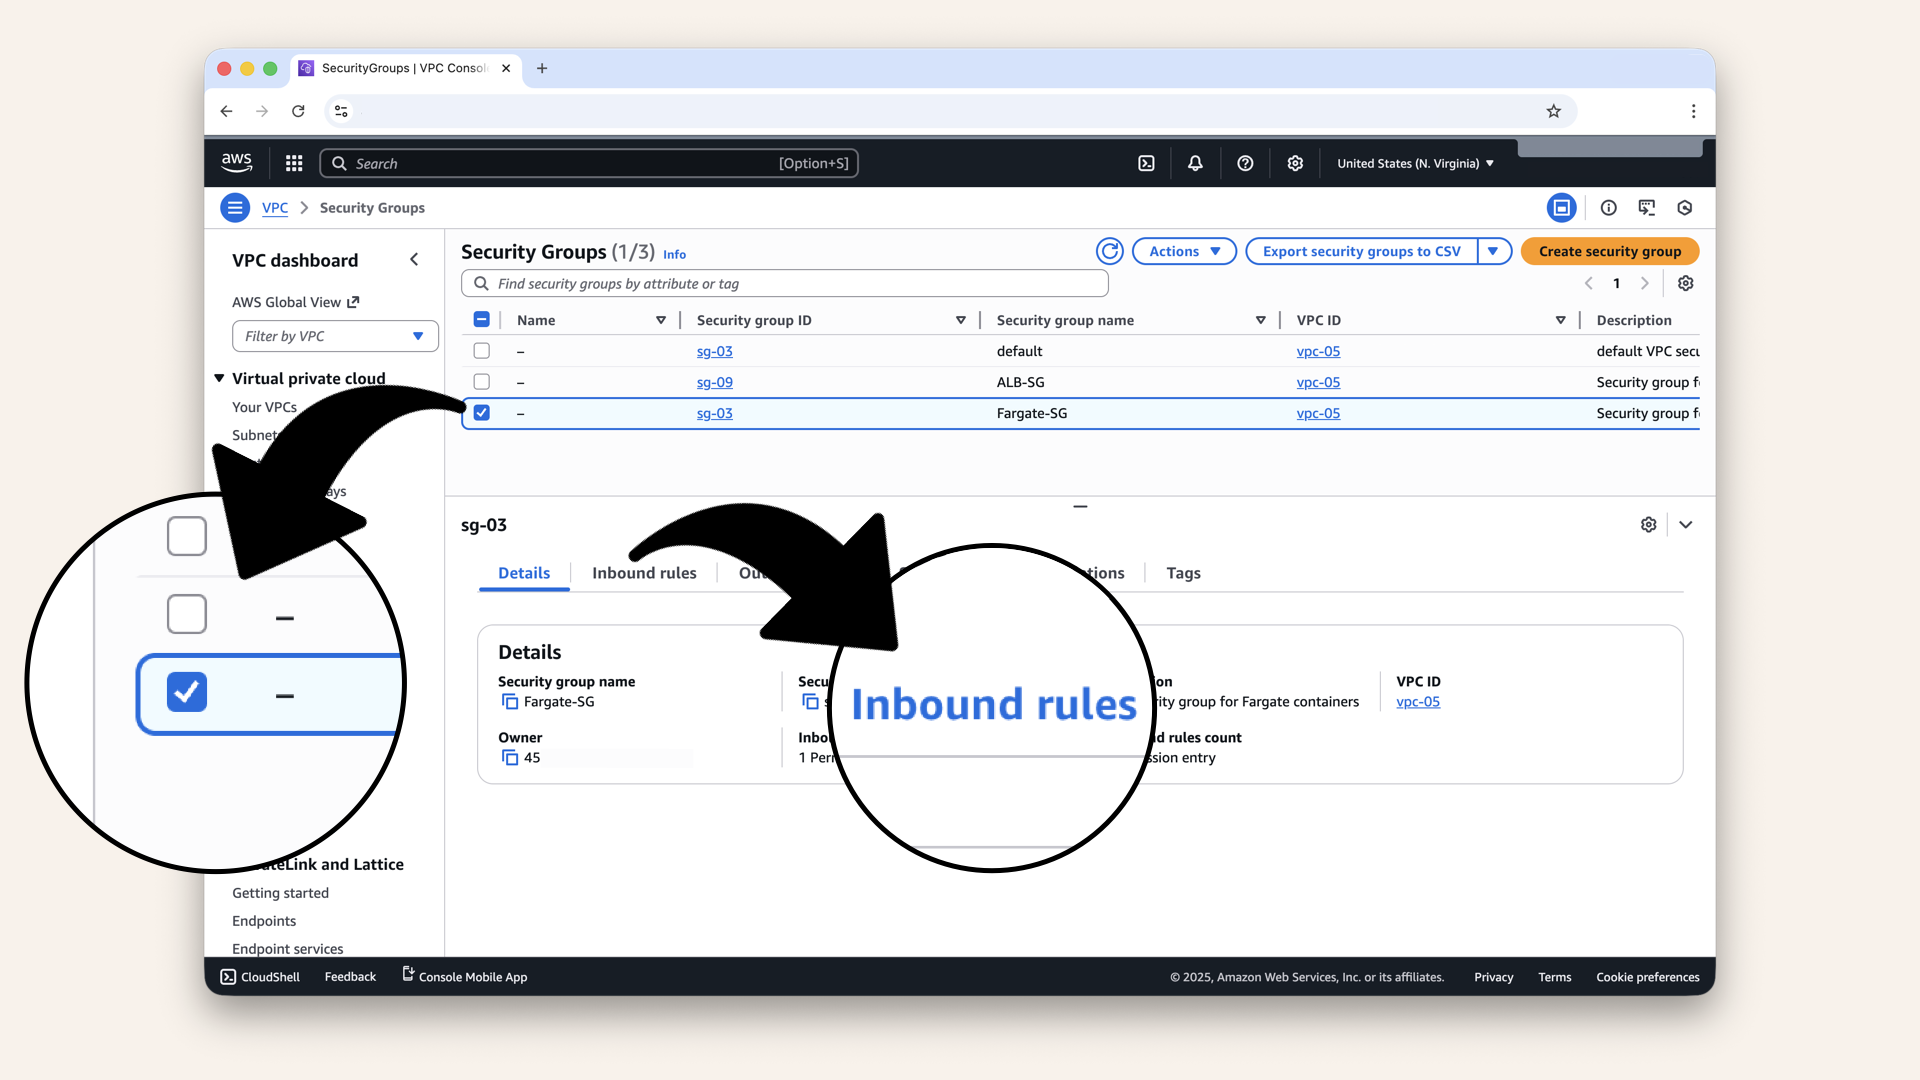Click the refresh icon above the security groups table
Image resolution: width=1920 pixels, height=1080 pixels.
[1110, 251]
